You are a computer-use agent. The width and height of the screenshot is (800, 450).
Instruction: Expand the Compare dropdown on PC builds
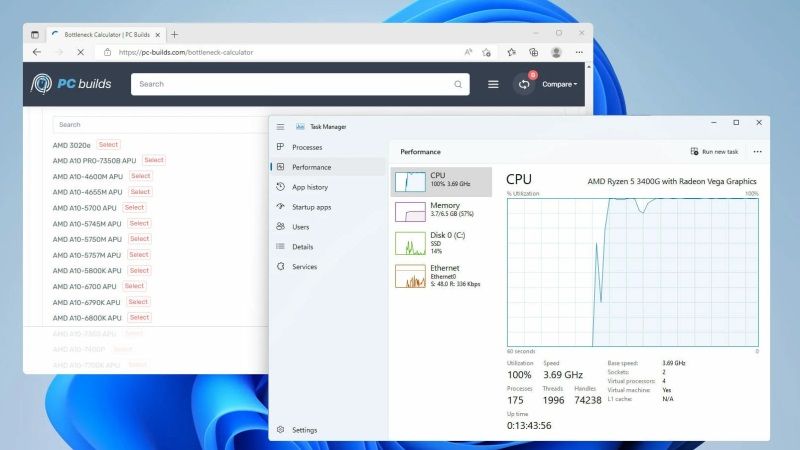(560, 84)
